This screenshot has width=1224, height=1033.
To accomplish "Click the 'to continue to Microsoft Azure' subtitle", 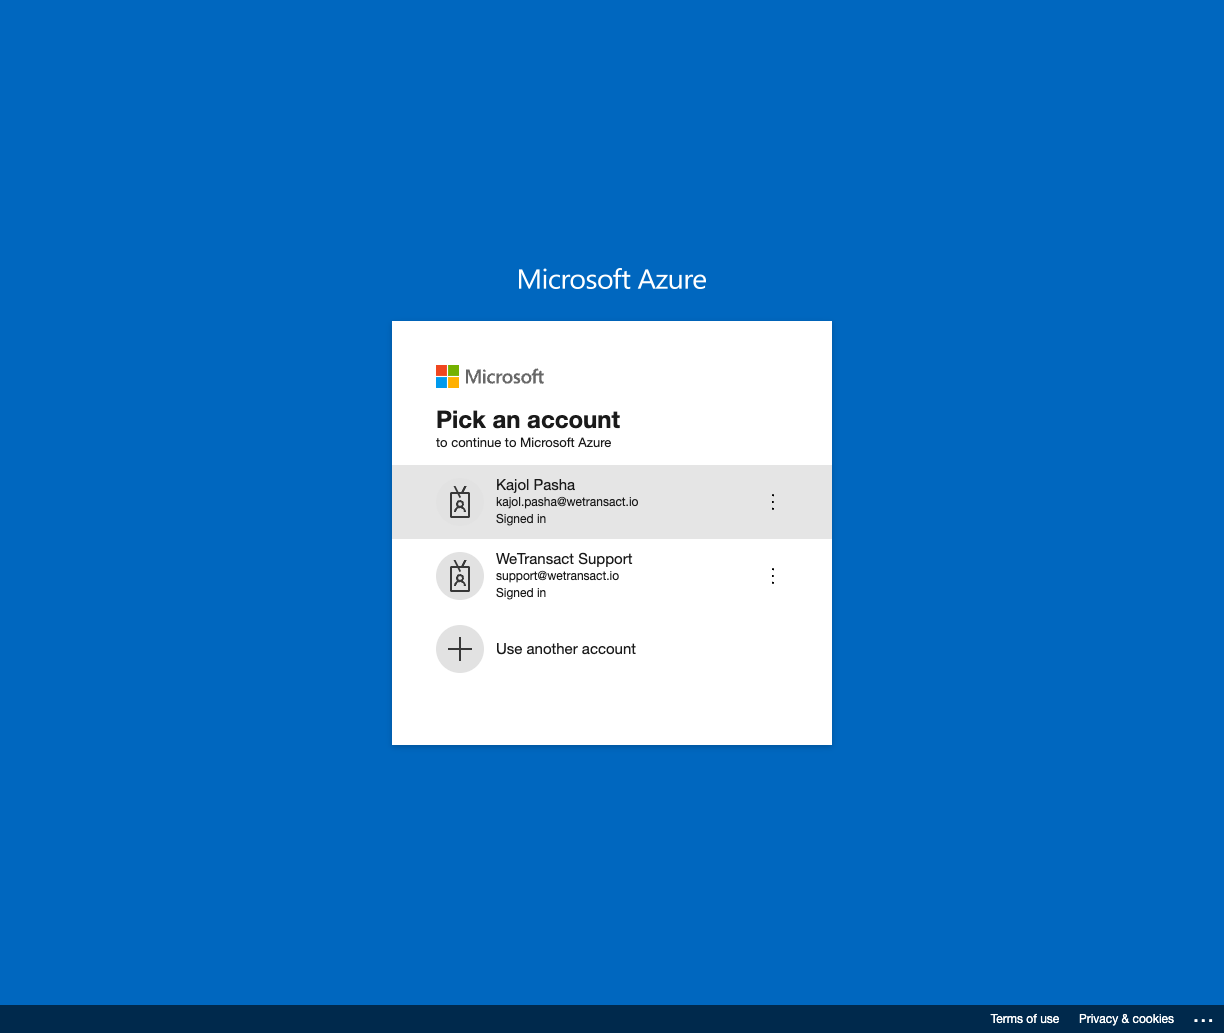I will [523, 442].
